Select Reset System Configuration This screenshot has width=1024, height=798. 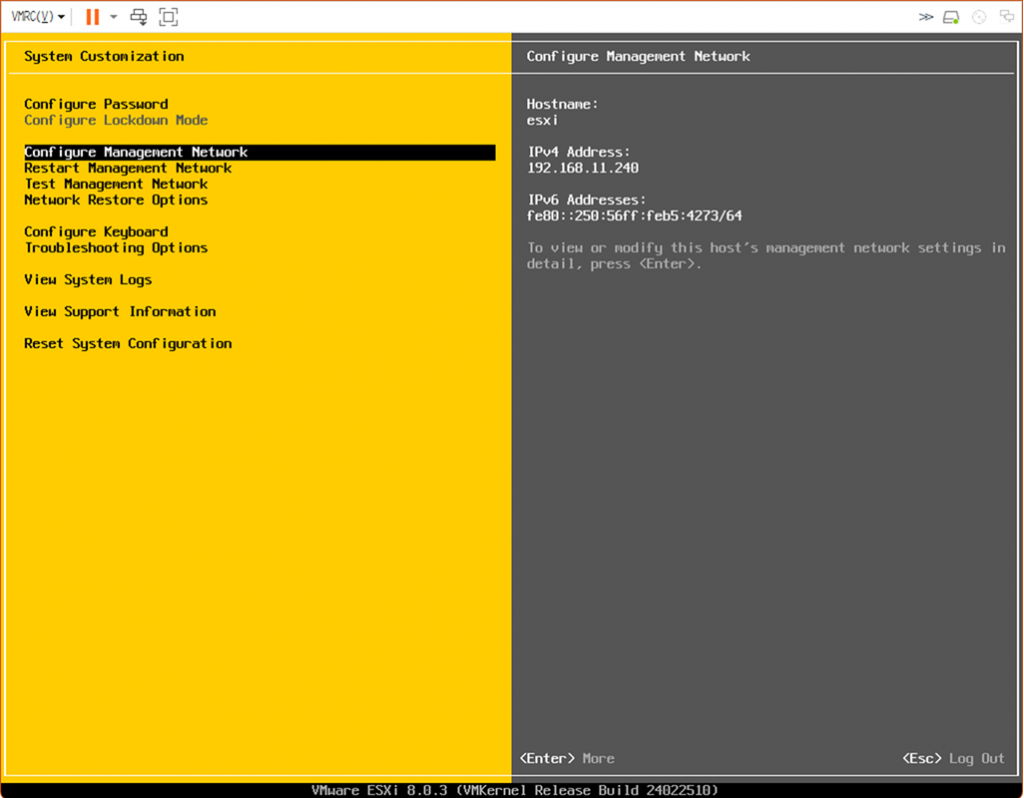click(128, 343)
